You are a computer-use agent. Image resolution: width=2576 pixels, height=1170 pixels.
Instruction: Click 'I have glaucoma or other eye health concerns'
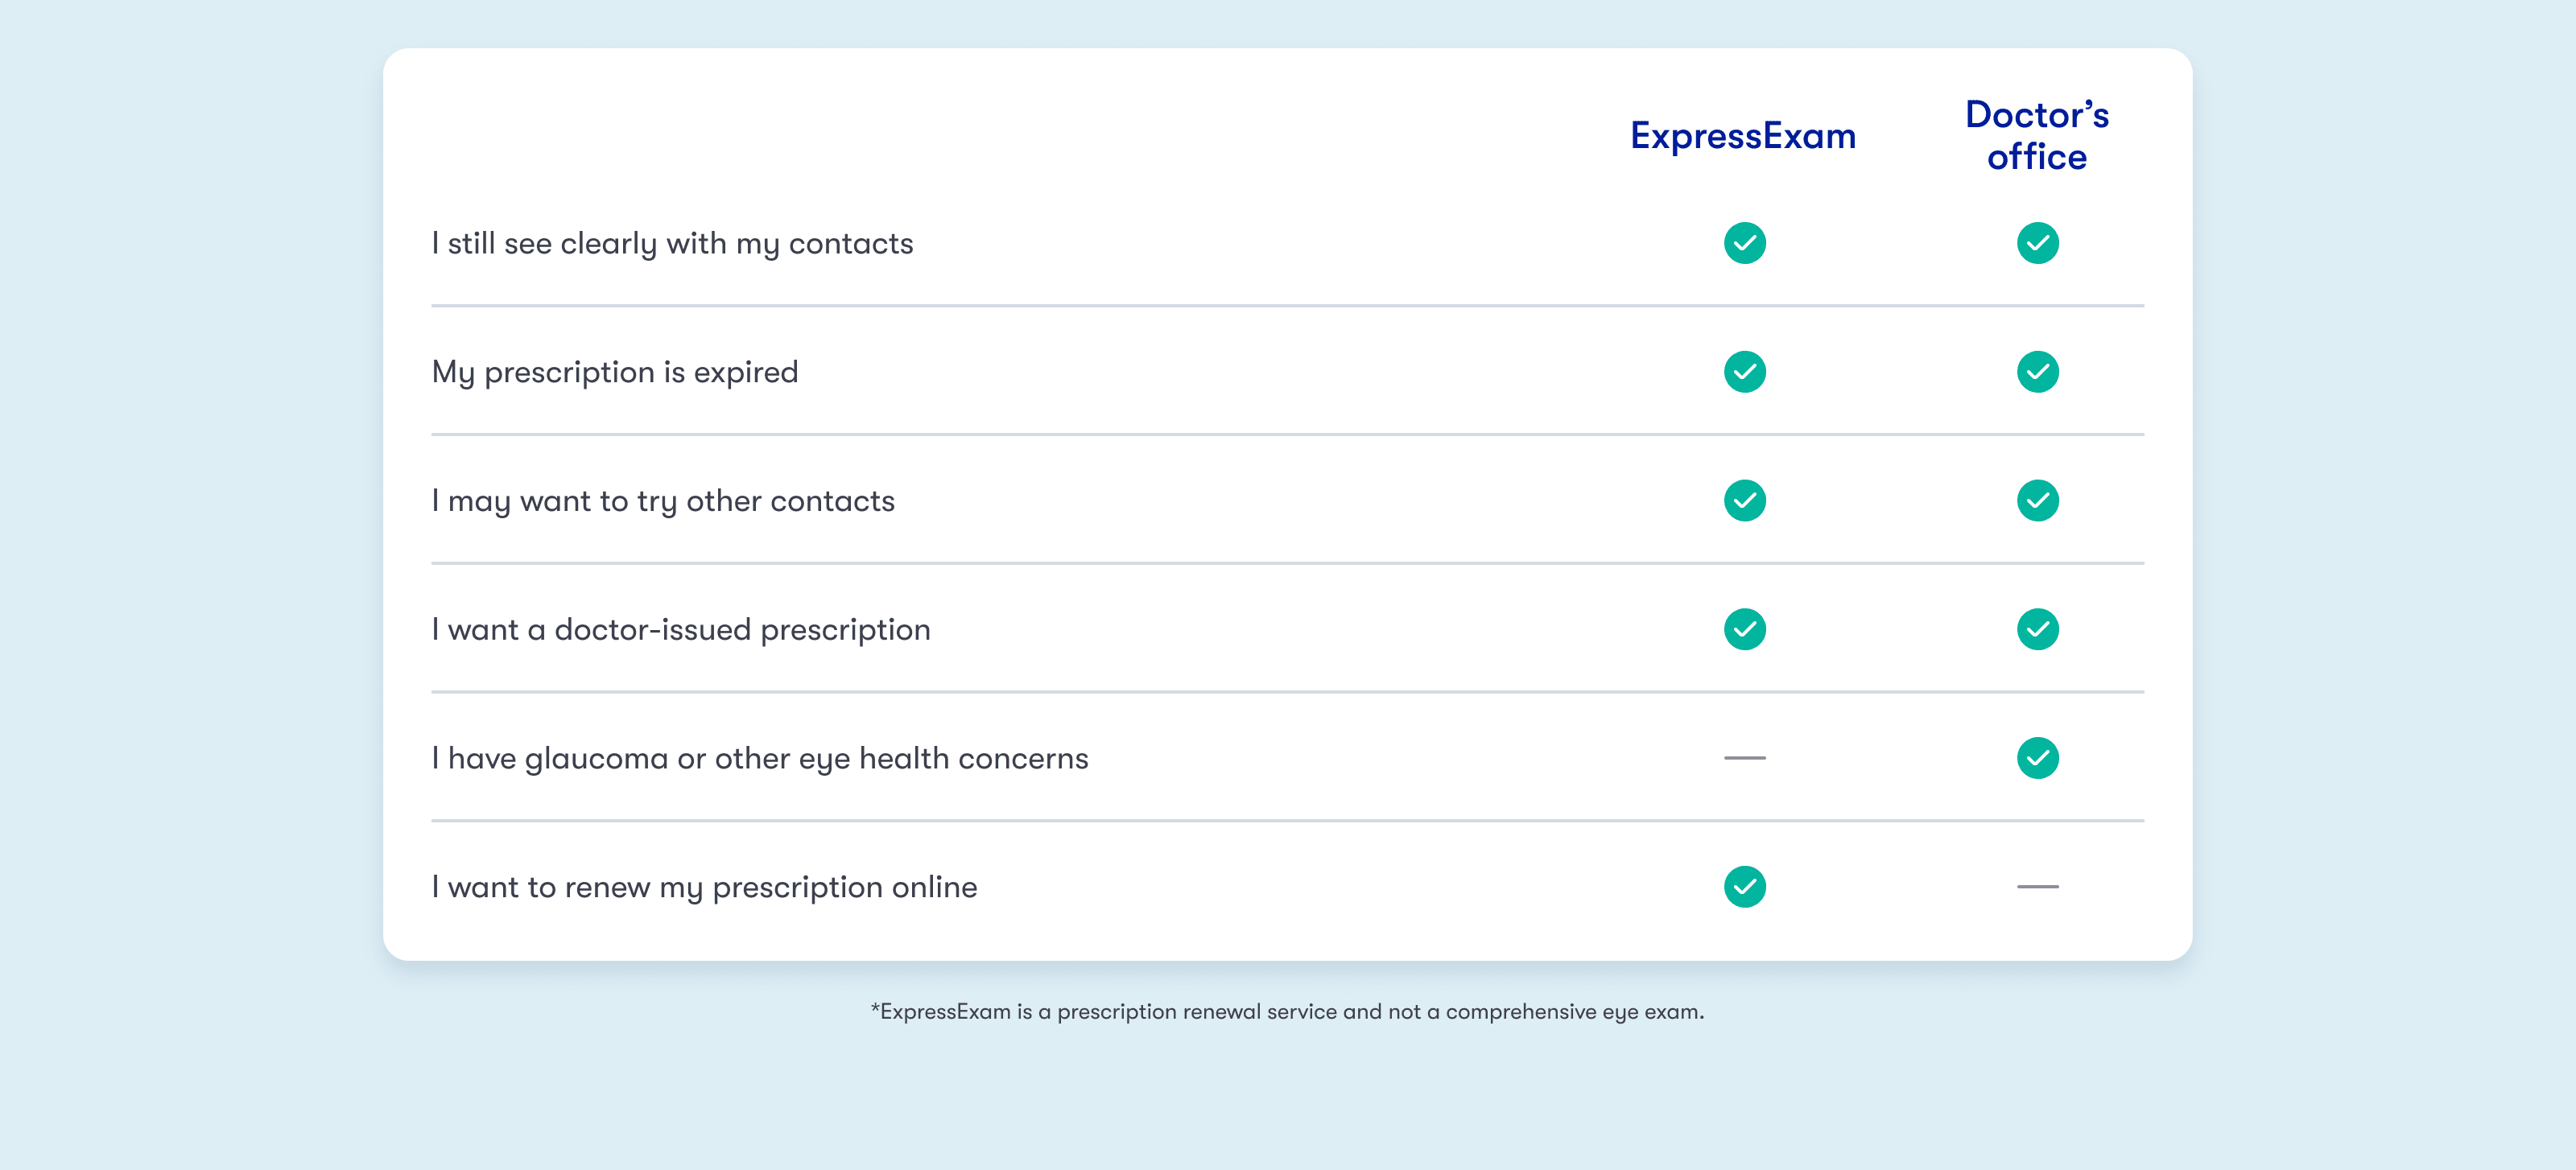[760, 759]
